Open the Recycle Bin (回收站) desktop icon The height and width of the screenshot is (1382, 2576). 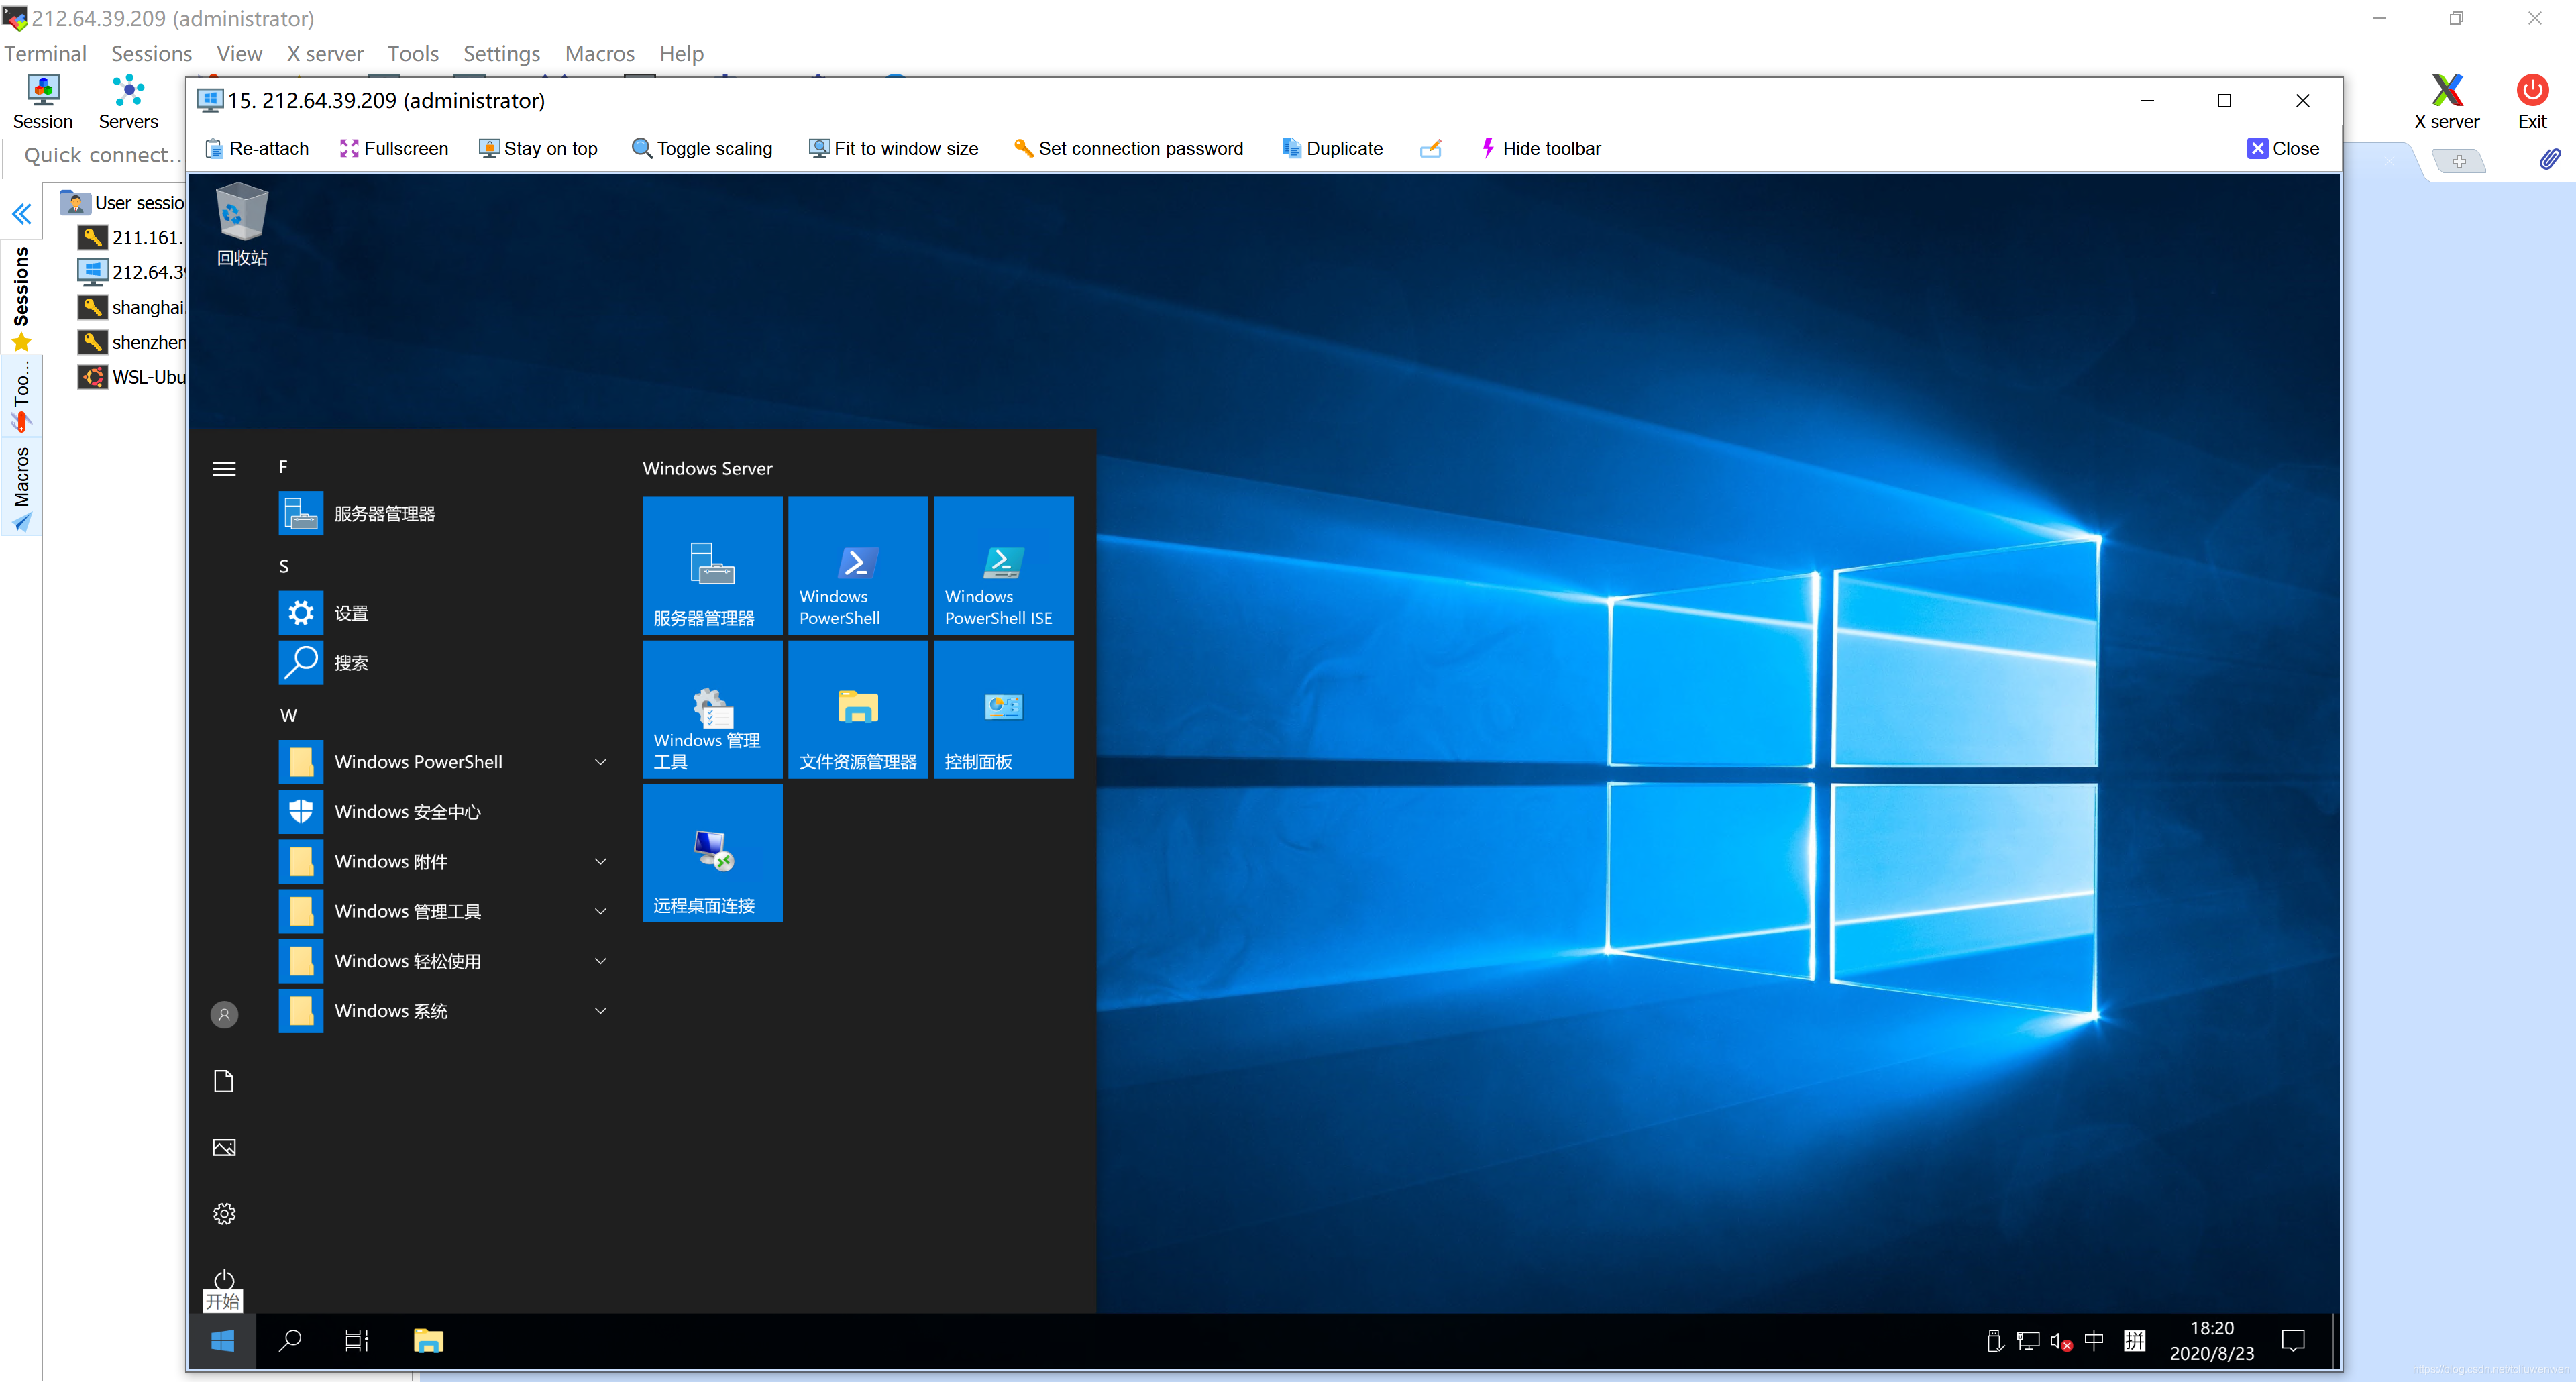click(242, 225)
